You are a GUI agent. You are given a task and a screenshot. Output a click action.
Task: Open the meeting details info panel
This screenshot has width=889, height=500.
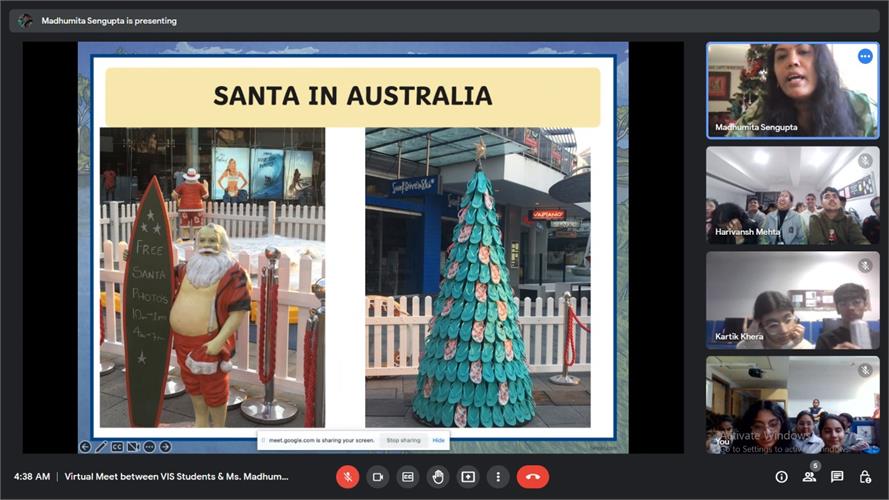[x=781, y=477]
